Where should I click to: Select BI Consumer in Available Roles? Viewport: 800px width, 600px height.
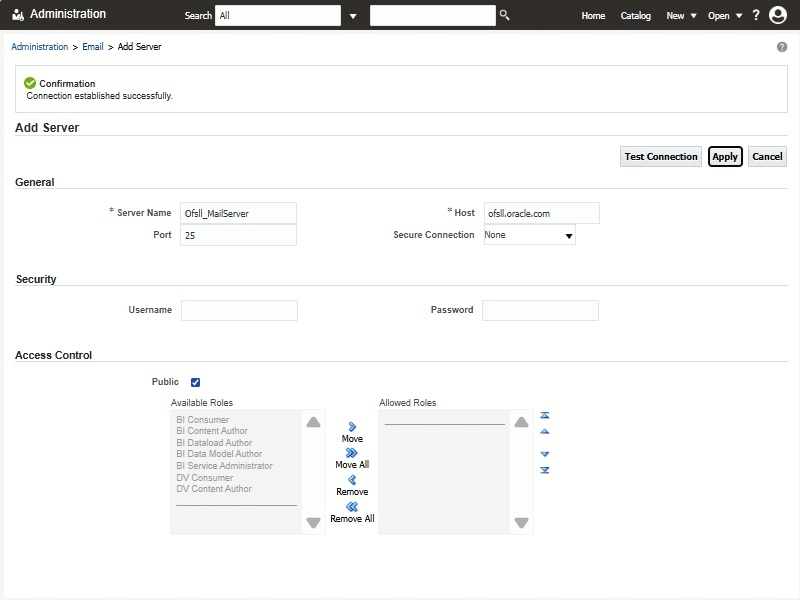pos(203,420)
